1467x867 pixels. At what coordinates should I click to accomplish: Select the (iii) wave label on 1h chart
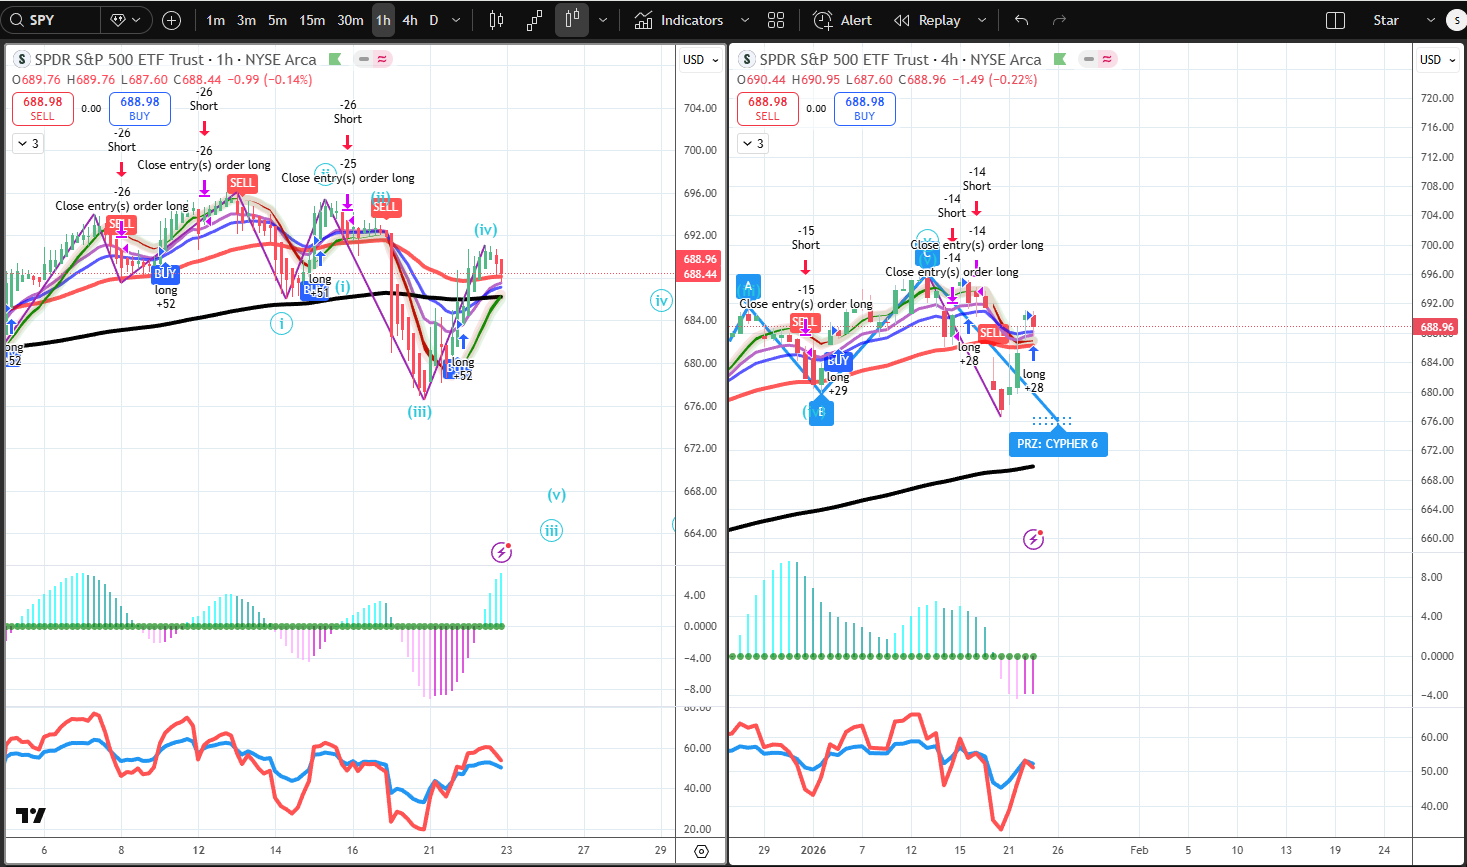tap(419, 411)
